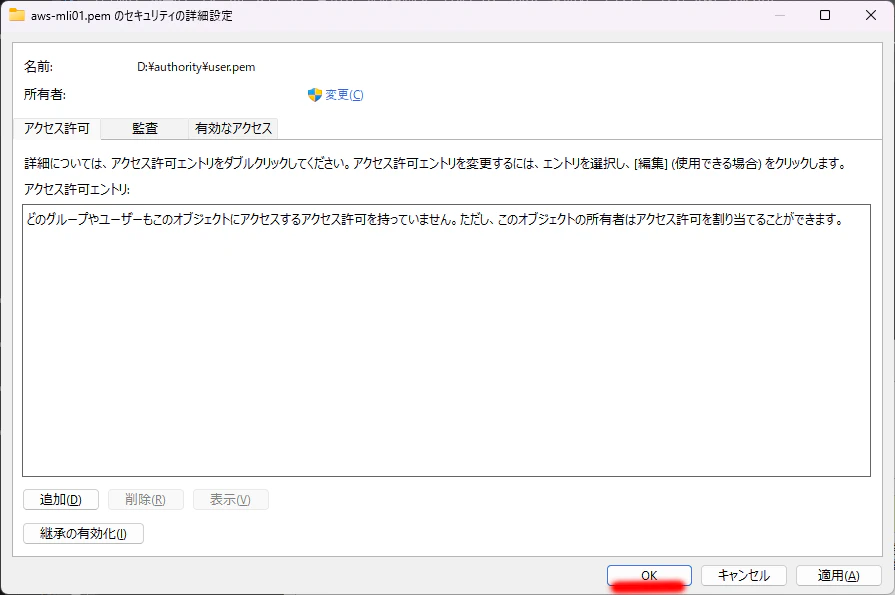Click the 削除(R) button
This screenshot has width=895, height=595.
[146, 500]
